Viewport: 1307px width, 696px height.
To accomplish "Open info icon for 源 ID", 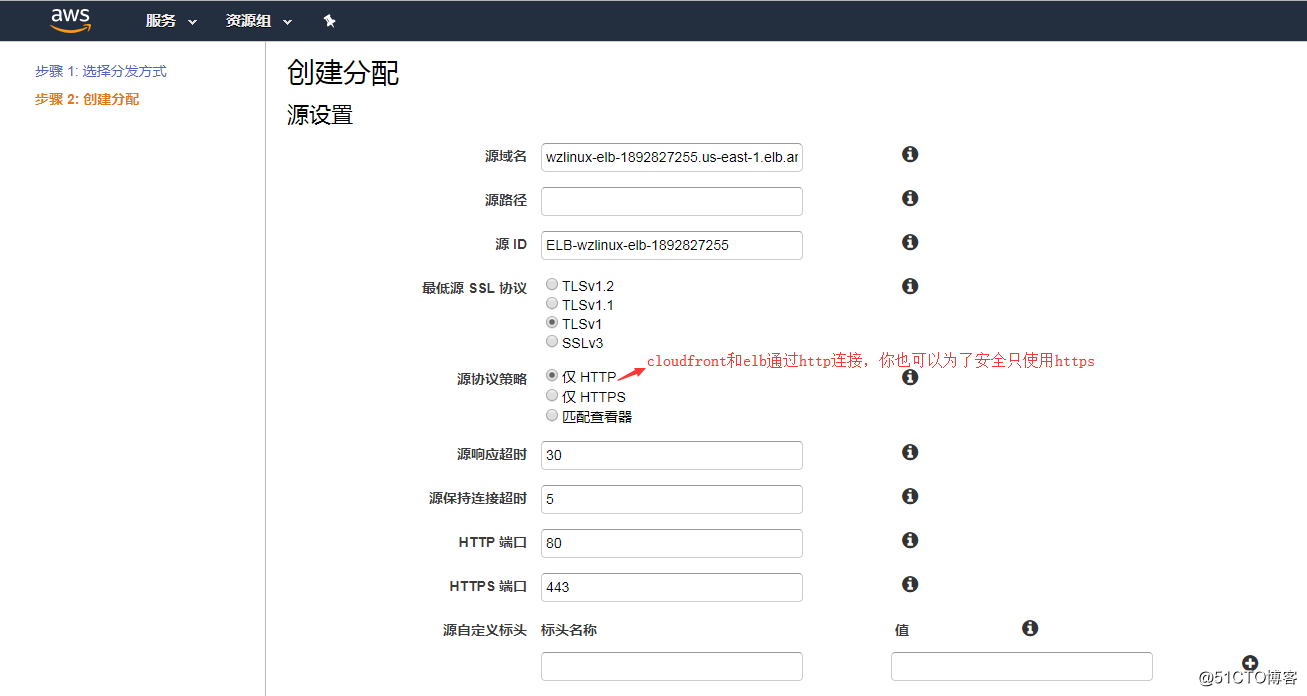I will 910,242.
